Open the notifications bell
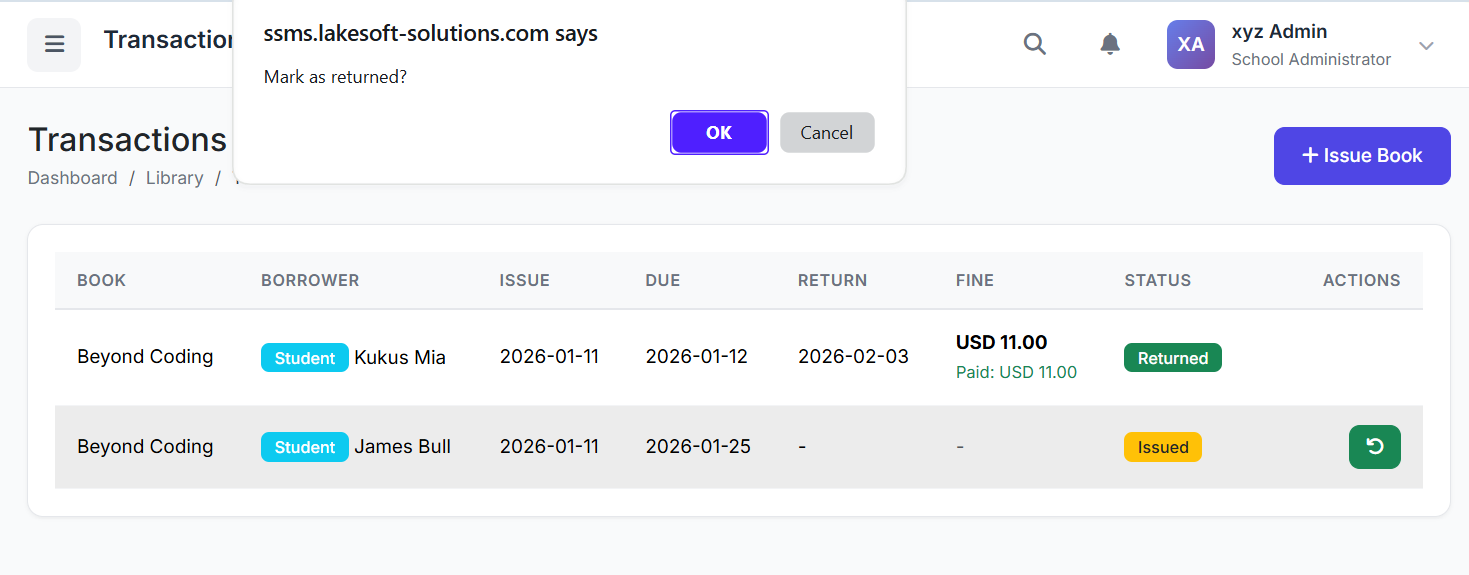1469x575 pixels. point(1110,44)
